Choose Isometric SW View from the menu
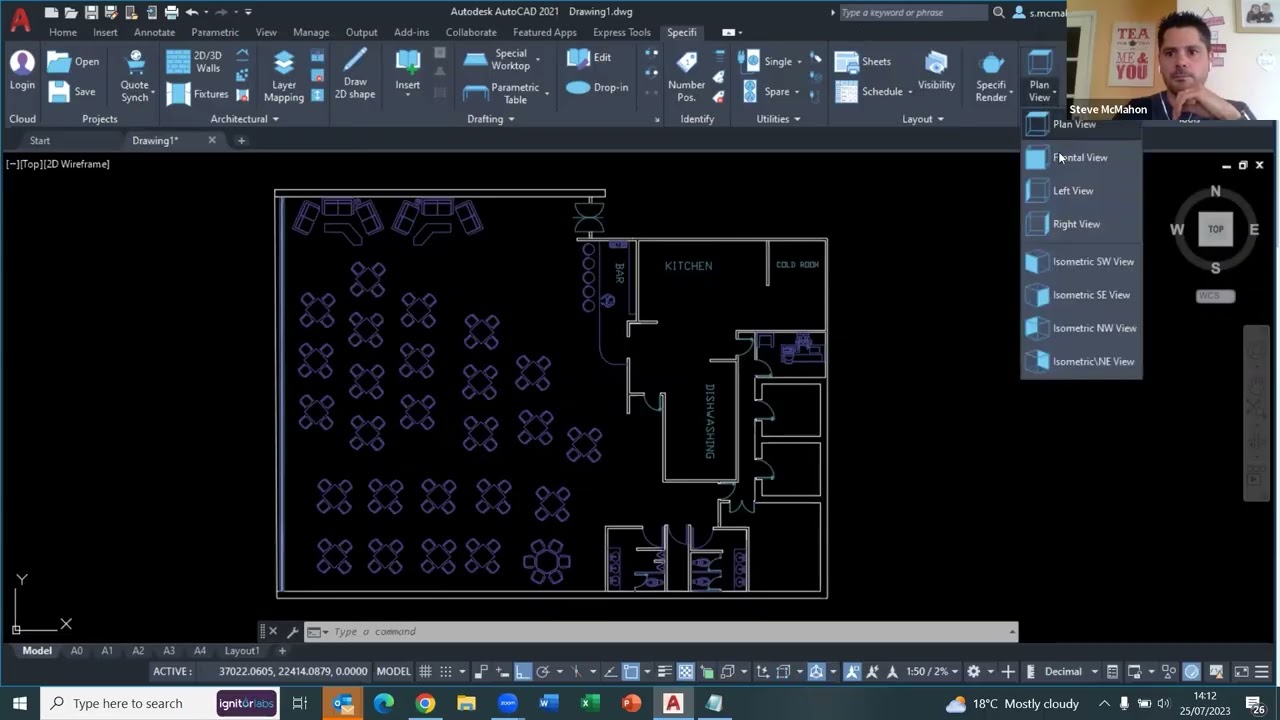The image size is (1280, 720). click(1081, 262)
